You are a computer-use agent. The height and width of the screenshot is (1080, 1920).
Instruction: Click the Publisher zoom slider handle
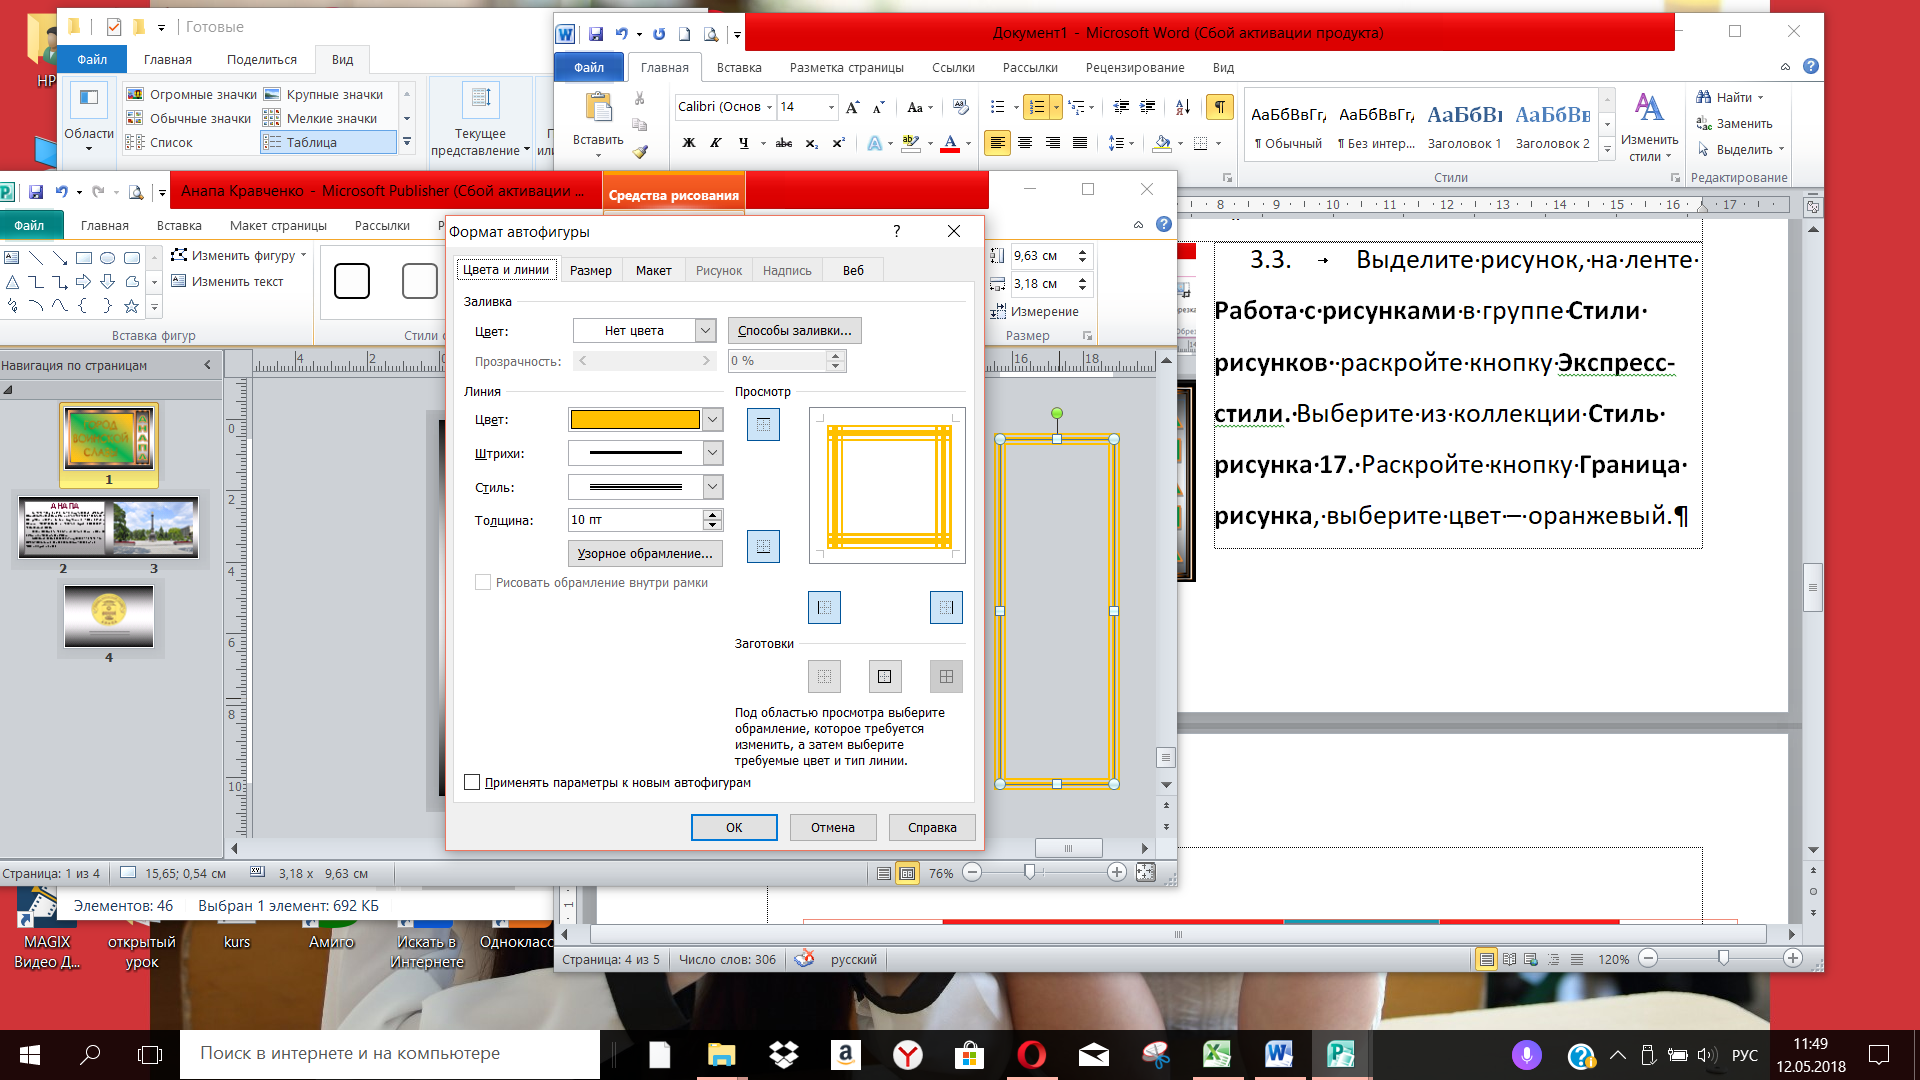1030,872
